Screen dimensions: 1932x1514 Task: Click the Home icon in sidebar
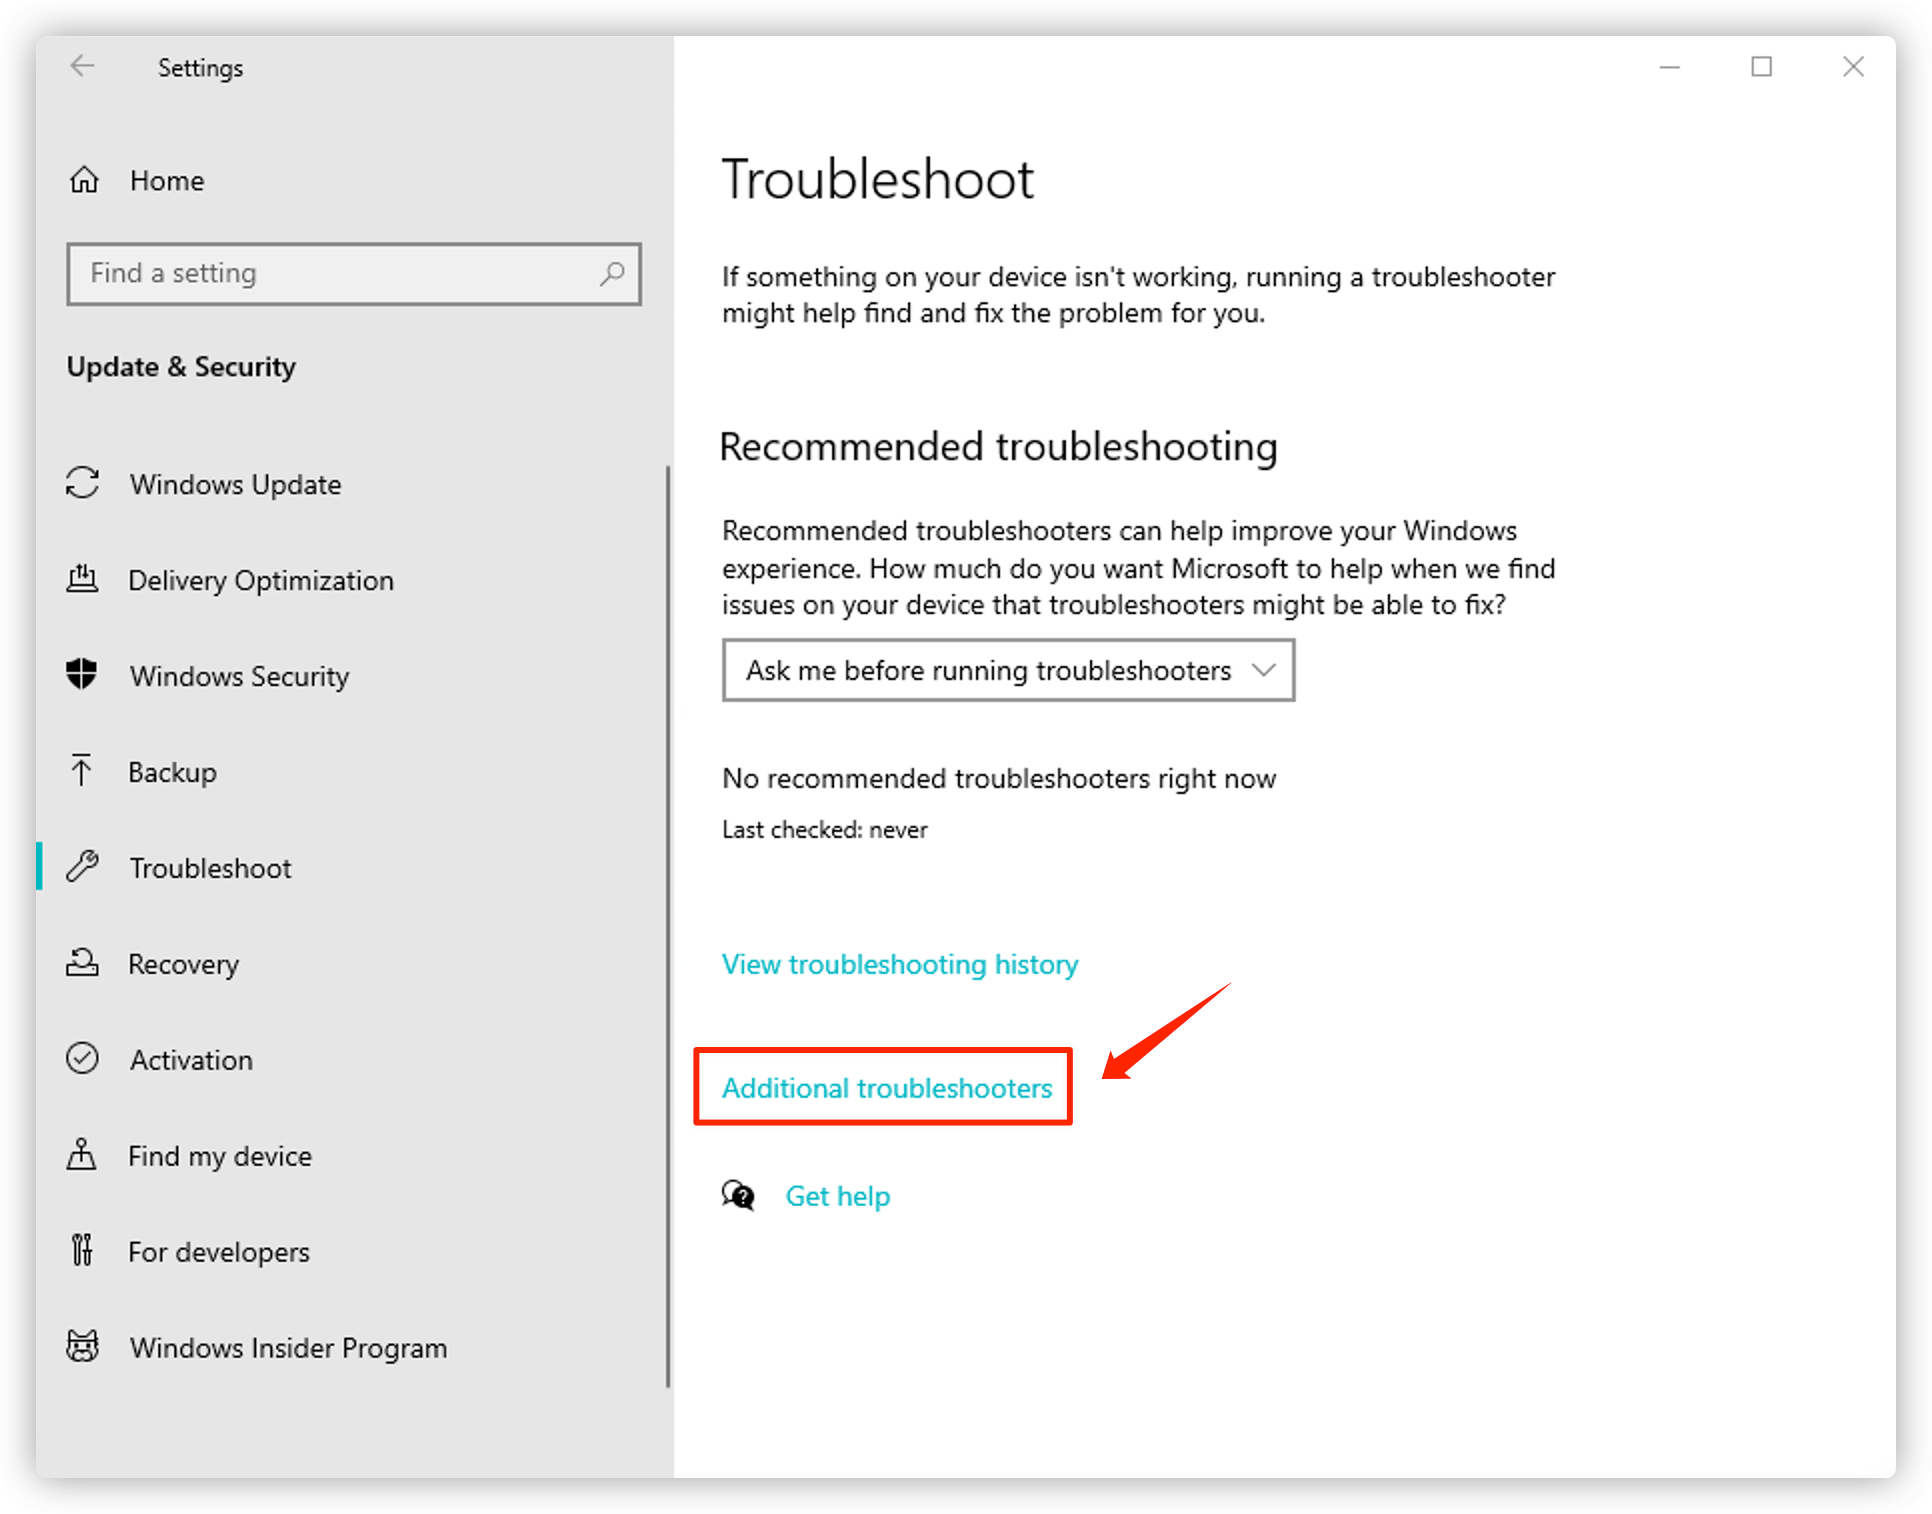pos(86,180)
